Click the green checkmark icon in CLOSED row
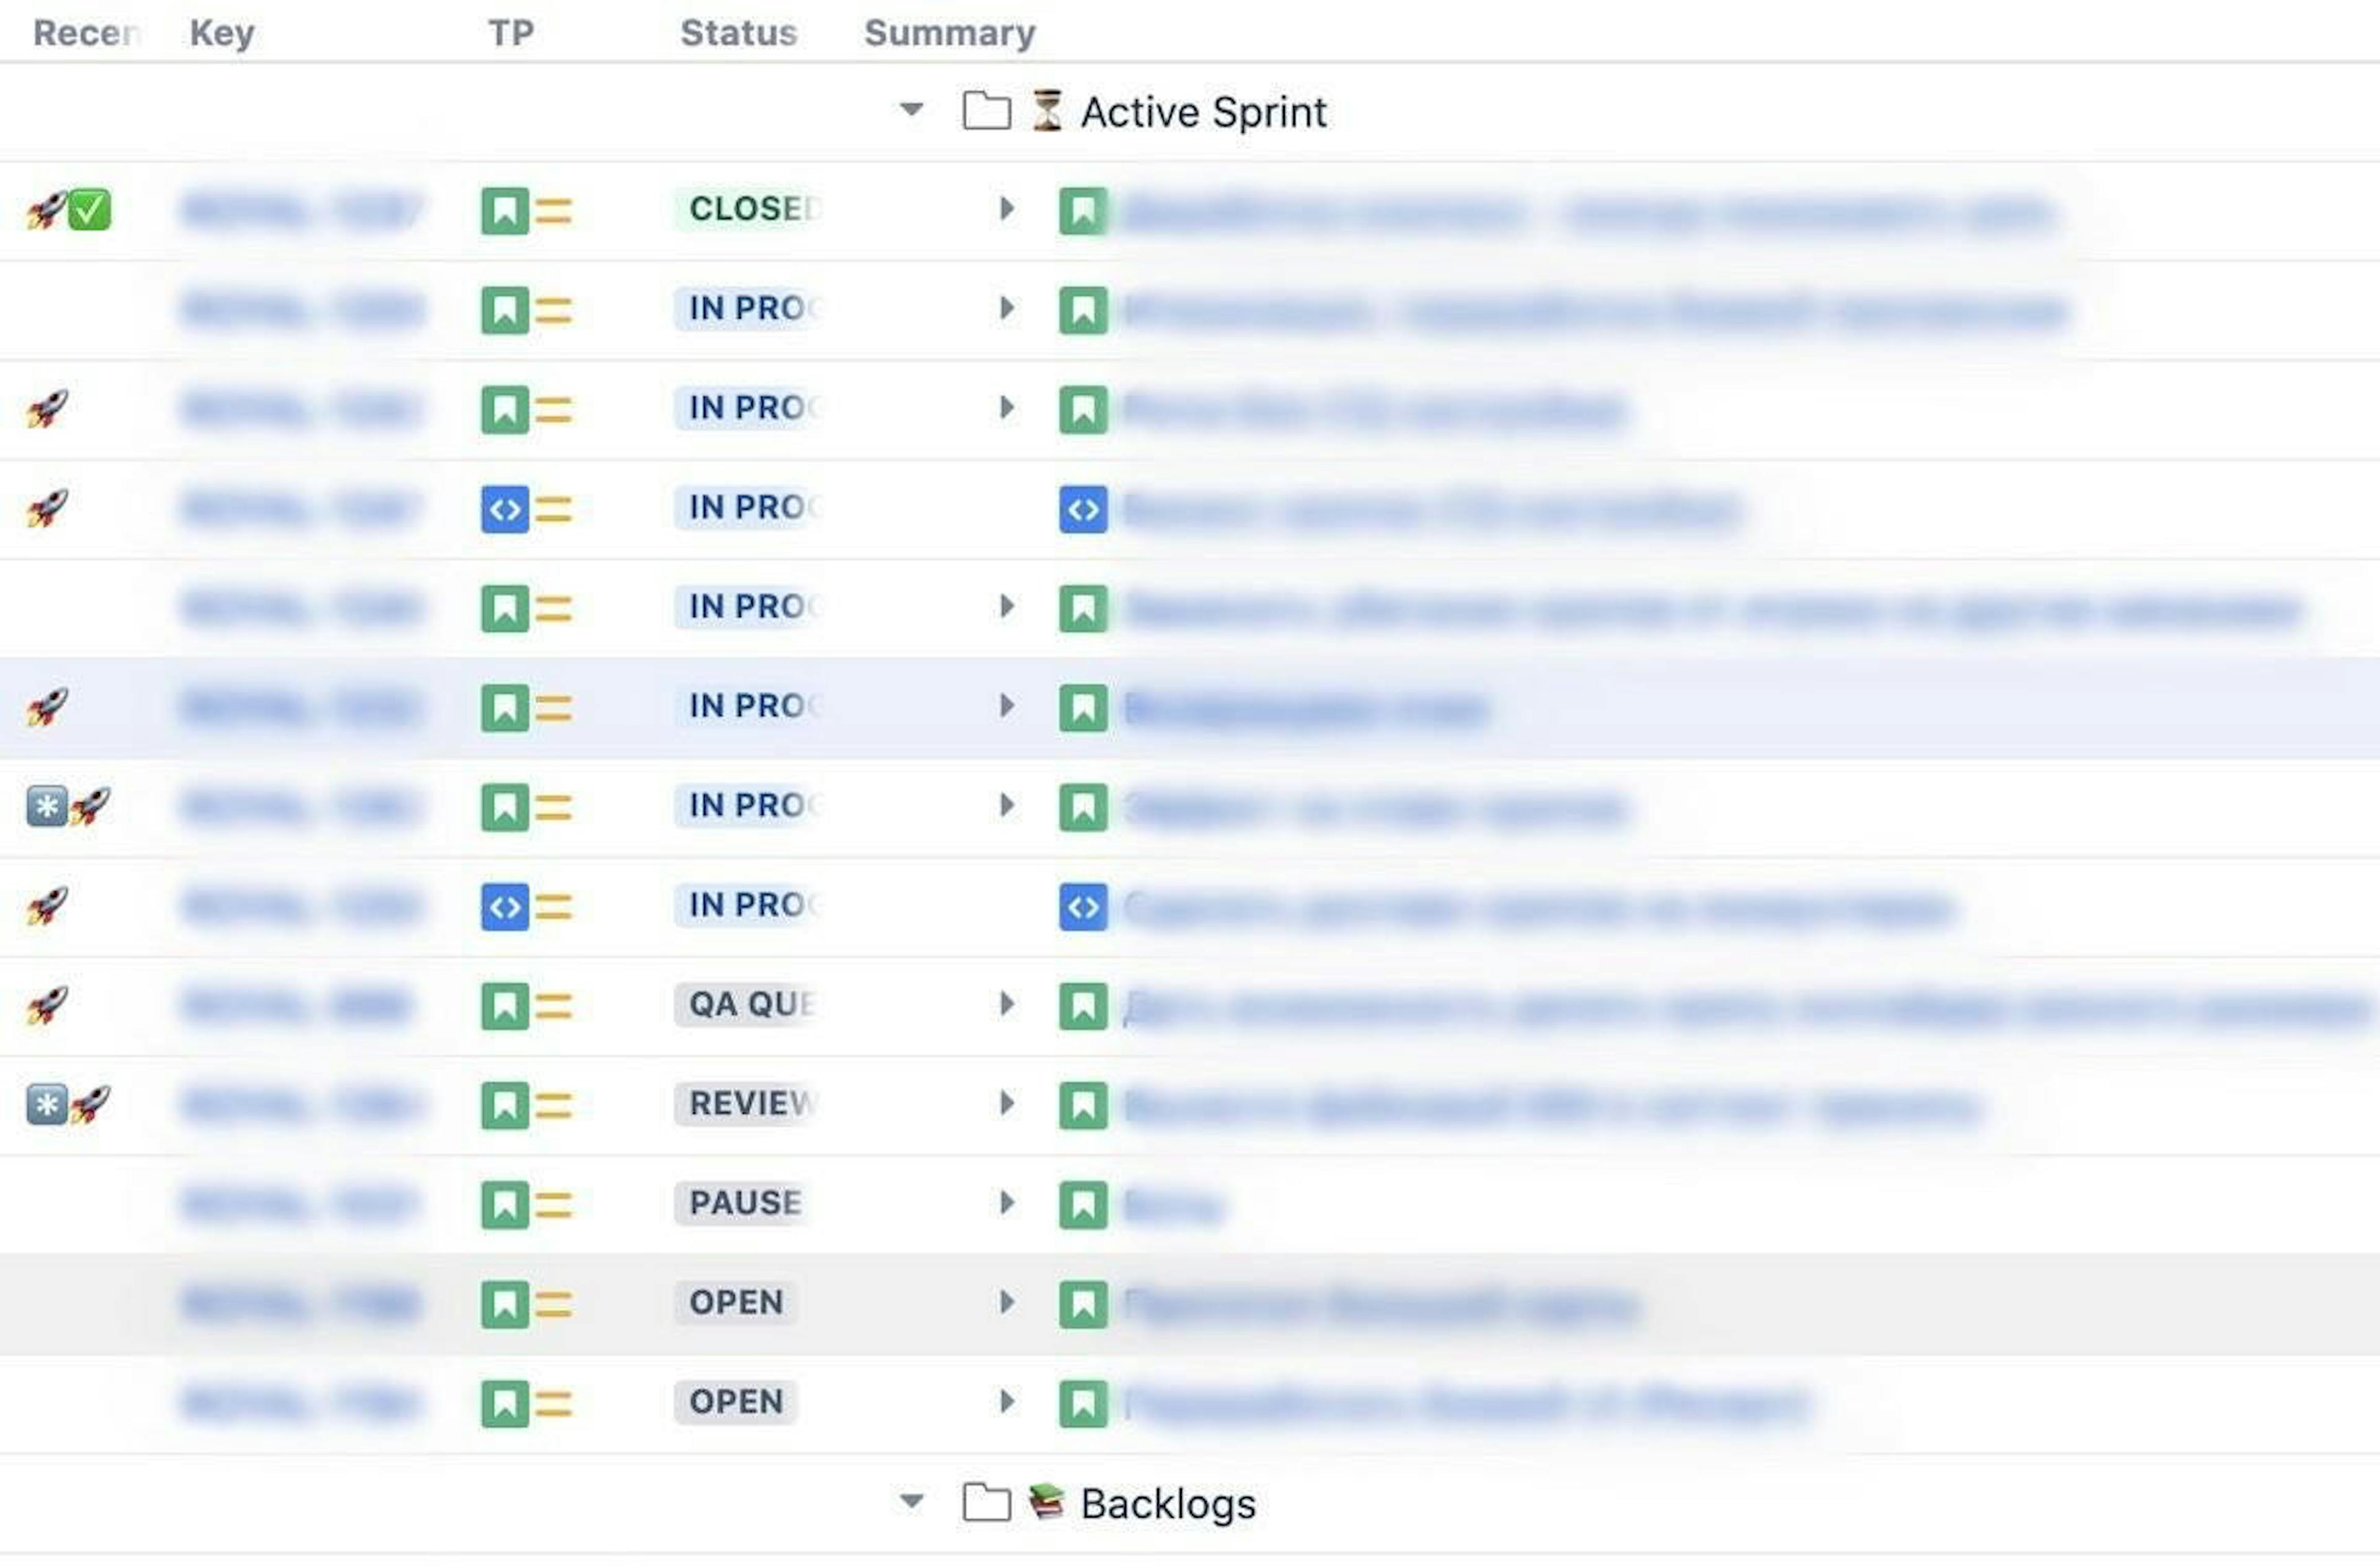 pos(90,210)
